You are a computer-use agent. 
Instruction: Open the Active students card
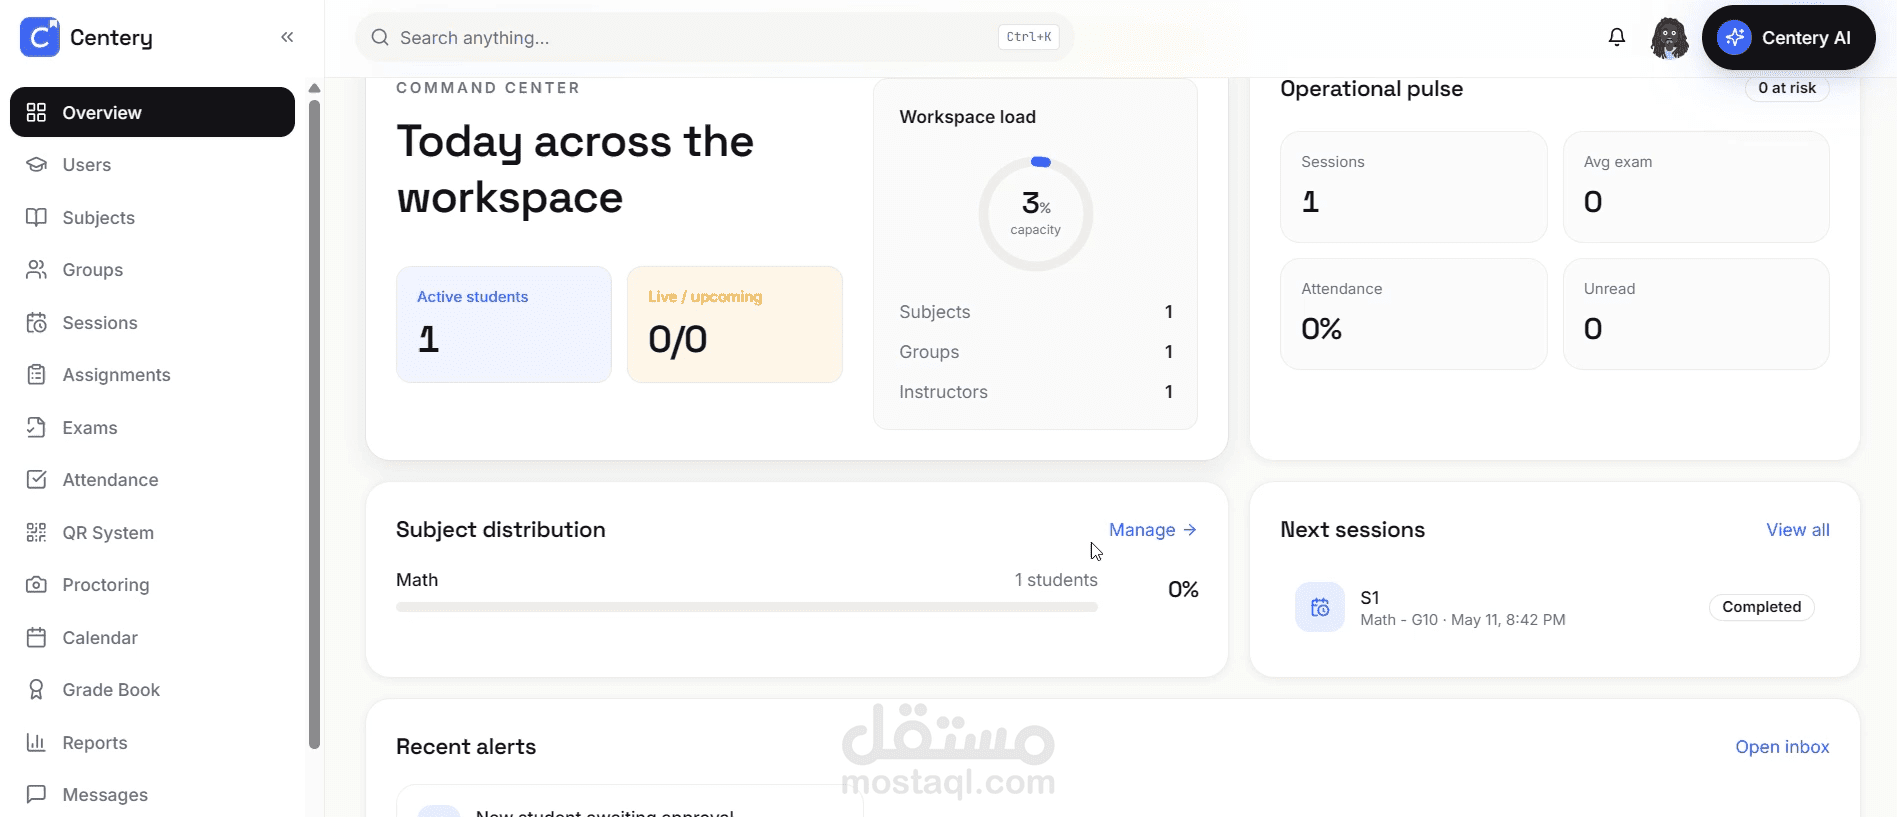click(504, 324)
